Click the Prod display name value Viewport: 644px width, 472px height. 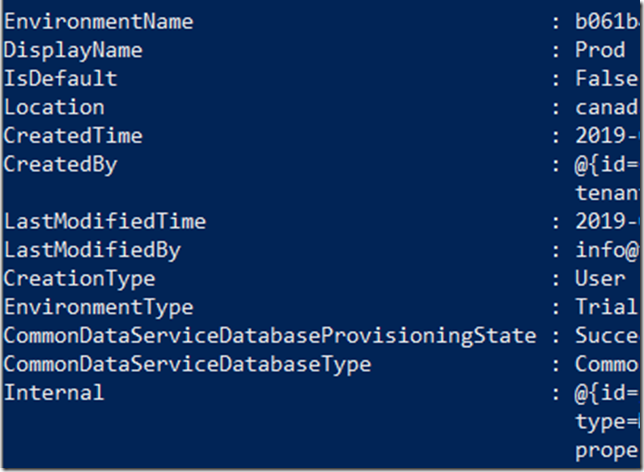click(x=600, y=50)
